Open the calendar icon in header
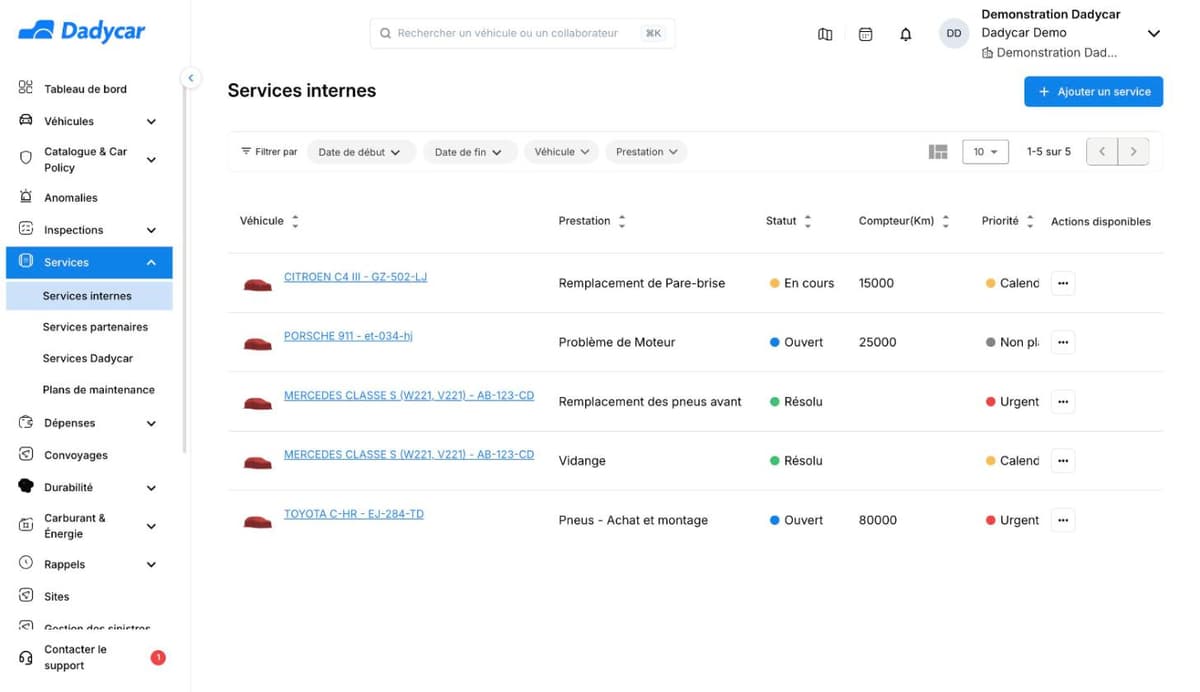The height and width of the screenshot is (692, 1200). [x=866, y=34]
